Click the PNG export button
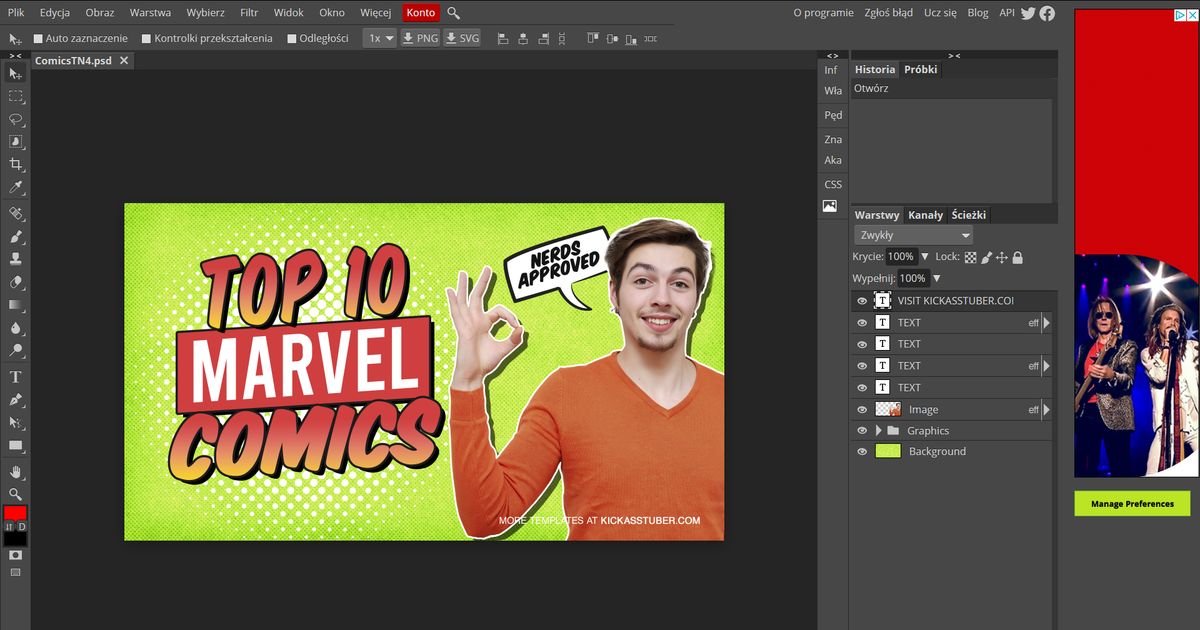The width and height of the screenshot is (1200, 630). pos(420,38)
